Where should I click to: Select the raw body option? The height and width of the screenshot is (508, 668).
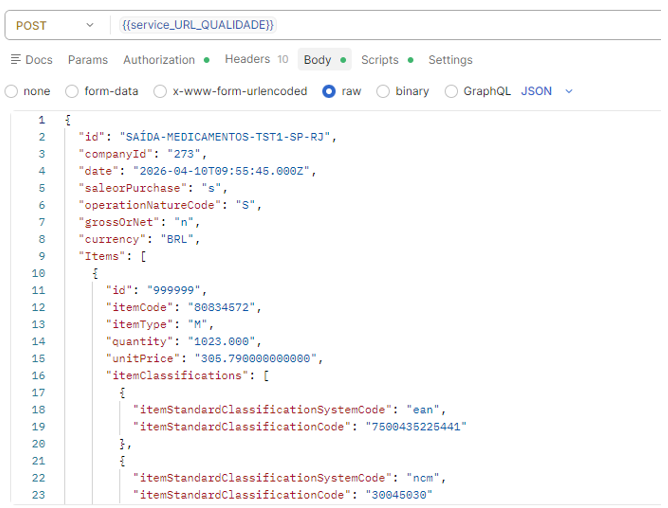[x=329, y=91]
